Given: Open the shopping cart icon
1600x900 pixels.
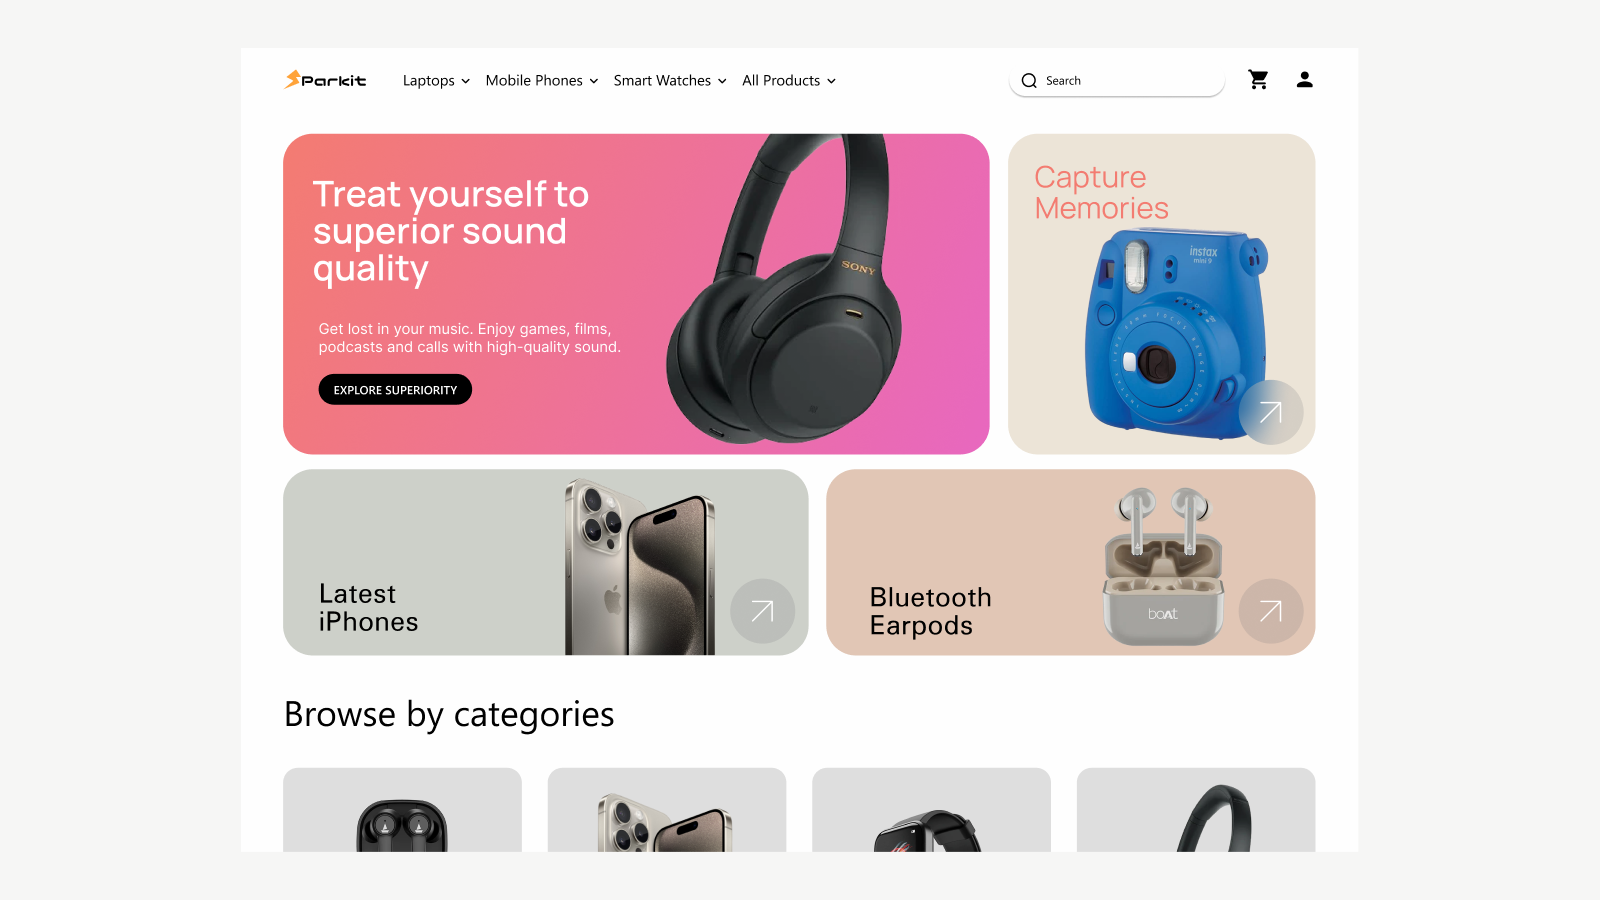Looking at the screenshot, I should [1258, 80].
